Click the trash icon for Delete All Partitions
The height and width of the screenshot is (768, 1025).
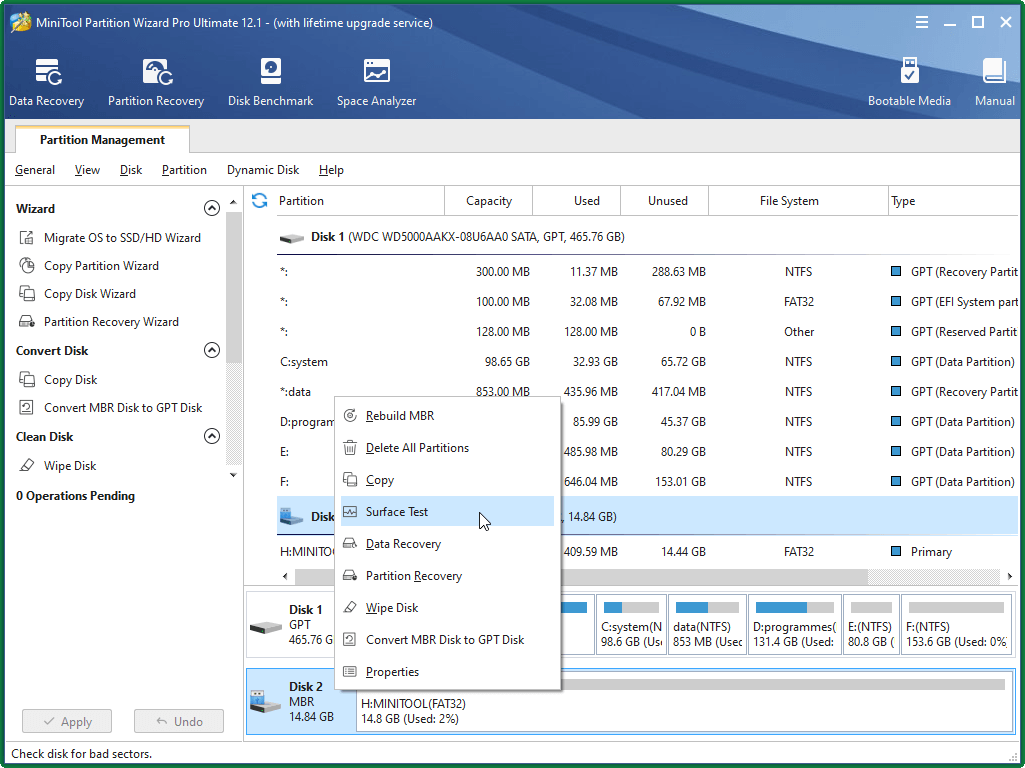[350, 448]
